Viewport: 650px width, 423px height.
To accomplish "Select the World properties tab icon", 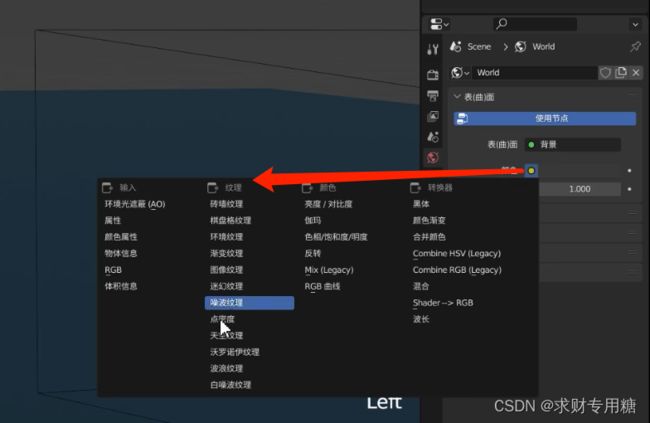I will point(433,158).
